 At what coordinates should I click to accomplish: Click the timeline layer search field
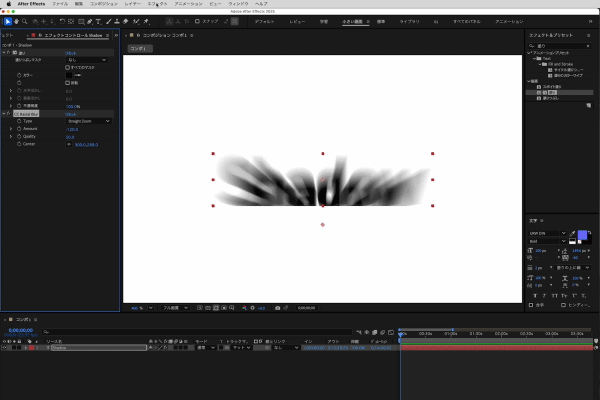197,332
